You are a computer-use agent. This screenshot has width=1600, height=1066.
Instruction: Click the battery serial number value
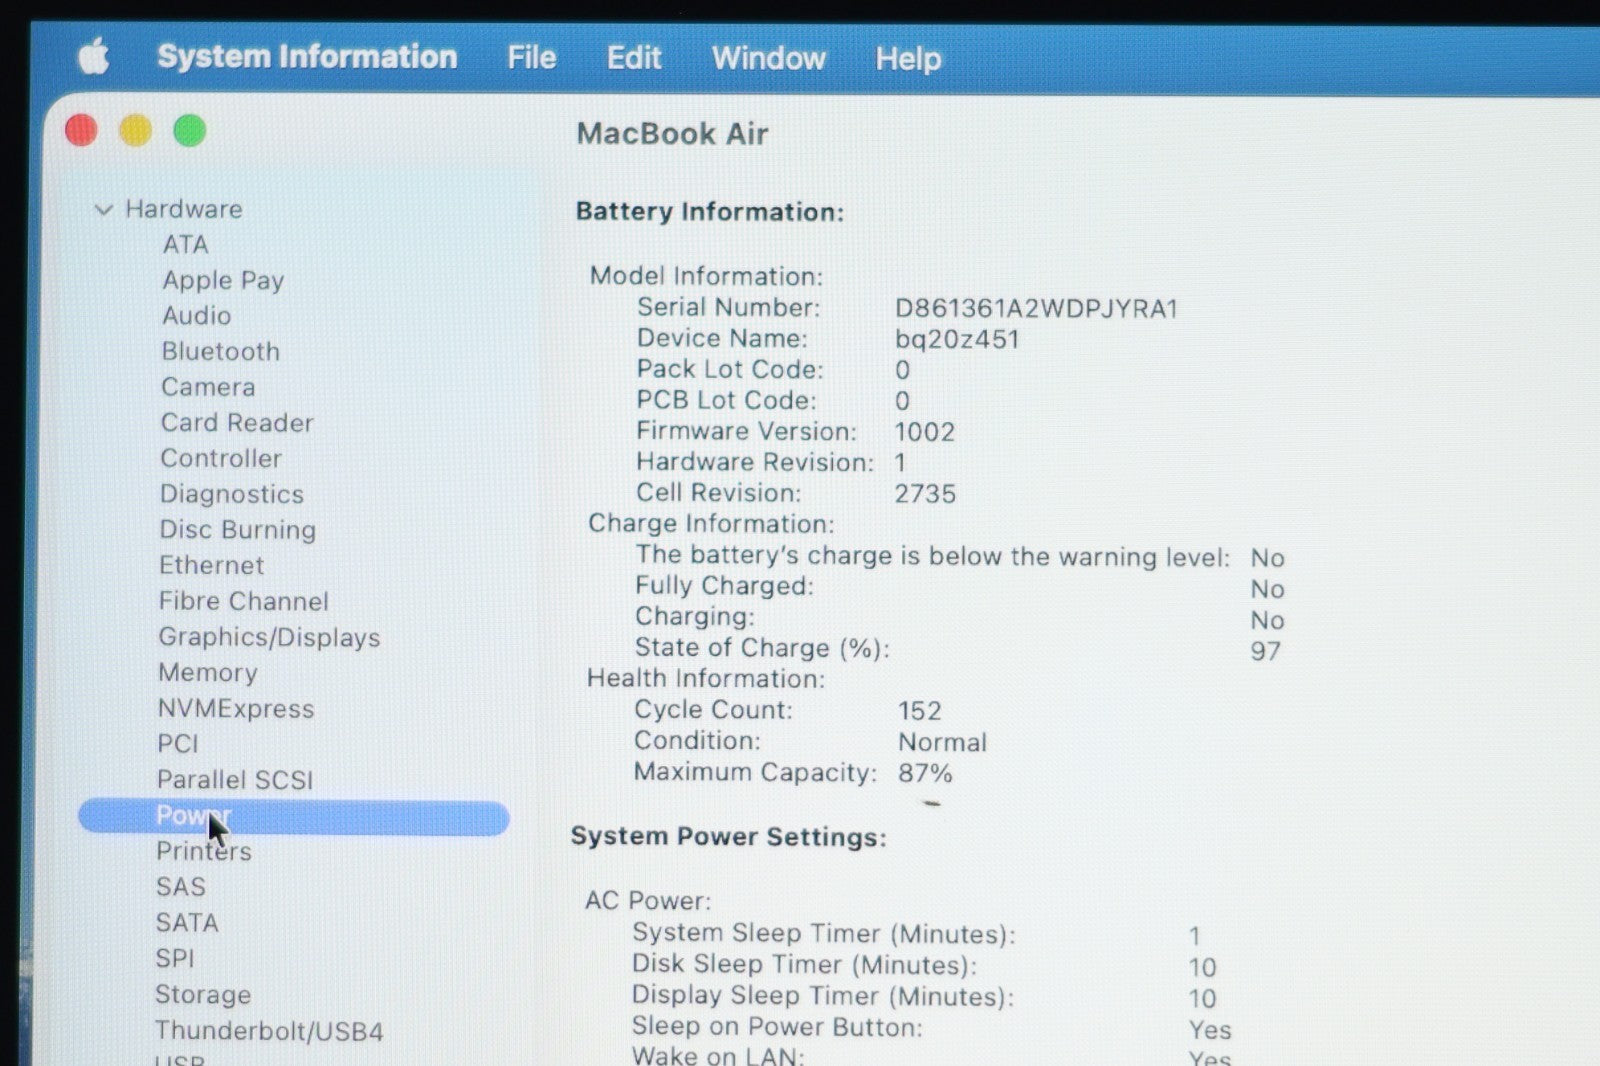(x=1036, y=308)
